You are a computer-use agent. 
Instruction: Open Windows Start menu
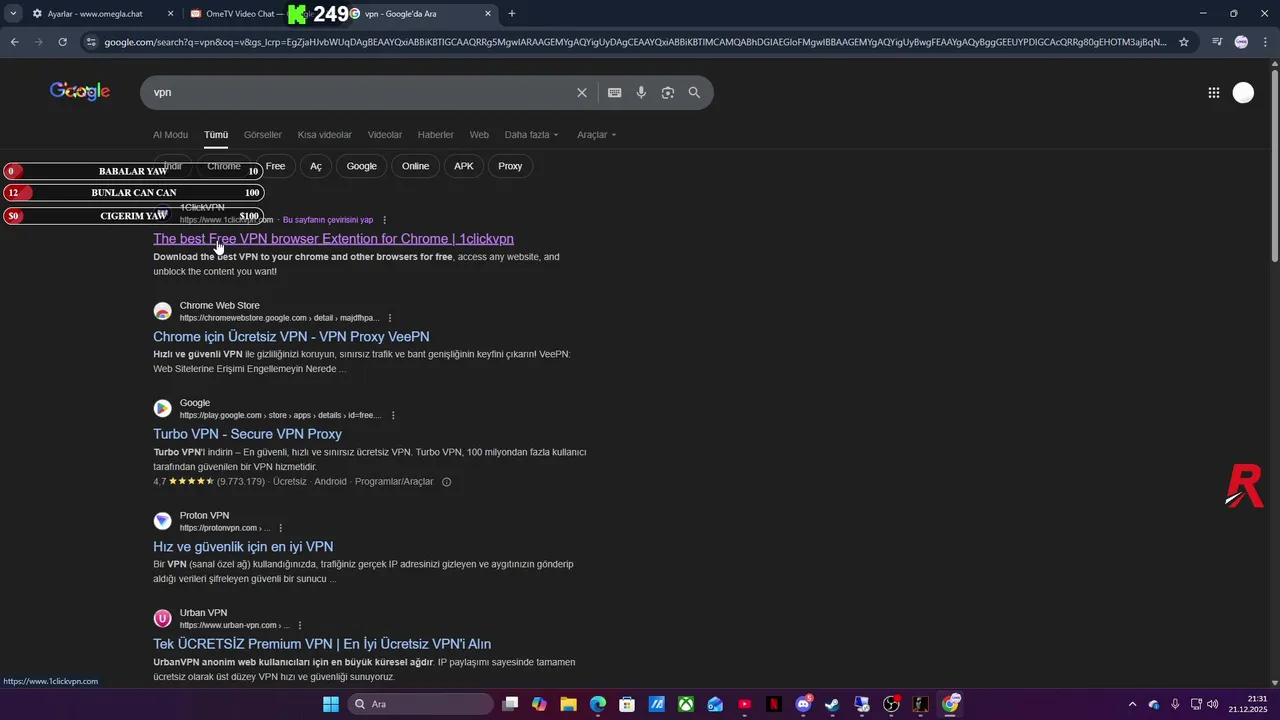point(331,704)
